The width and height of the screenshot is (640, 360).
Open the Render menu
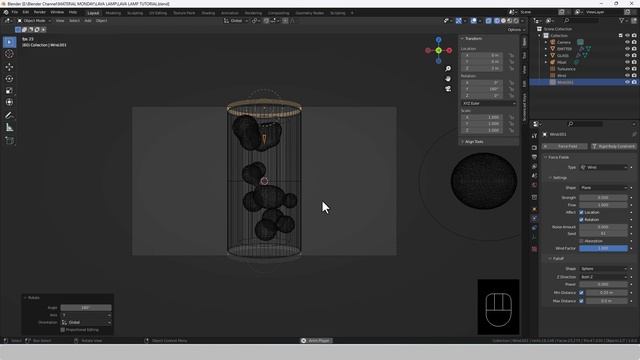[40, 12]
